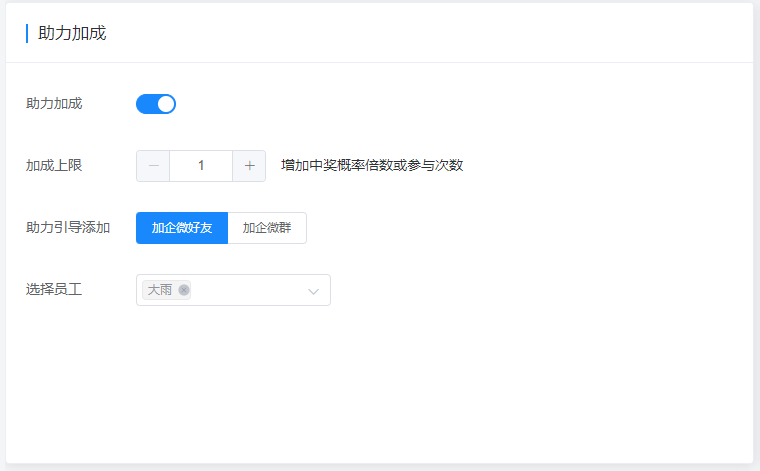Click the 选择员工 field label

tap(54, 289)
